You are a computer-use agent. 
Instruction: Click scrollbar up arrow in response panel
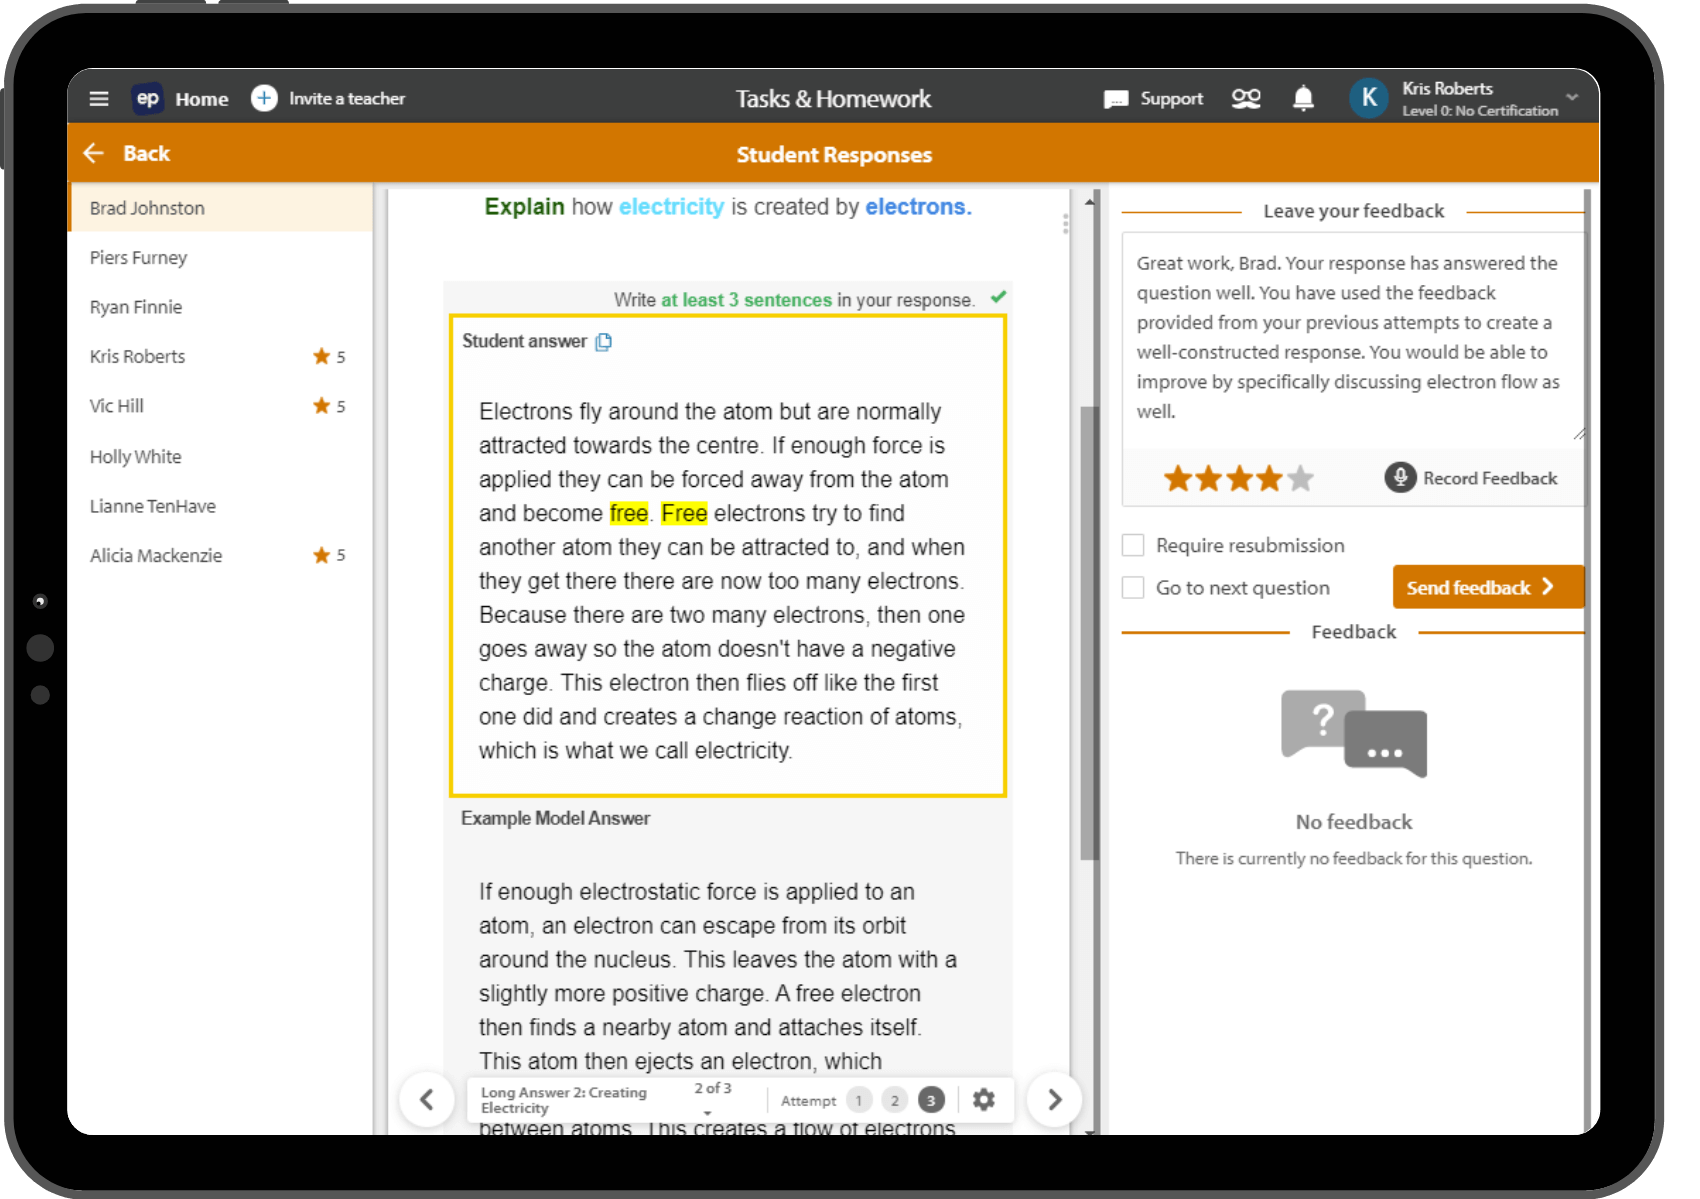(x=1090, y=201)
